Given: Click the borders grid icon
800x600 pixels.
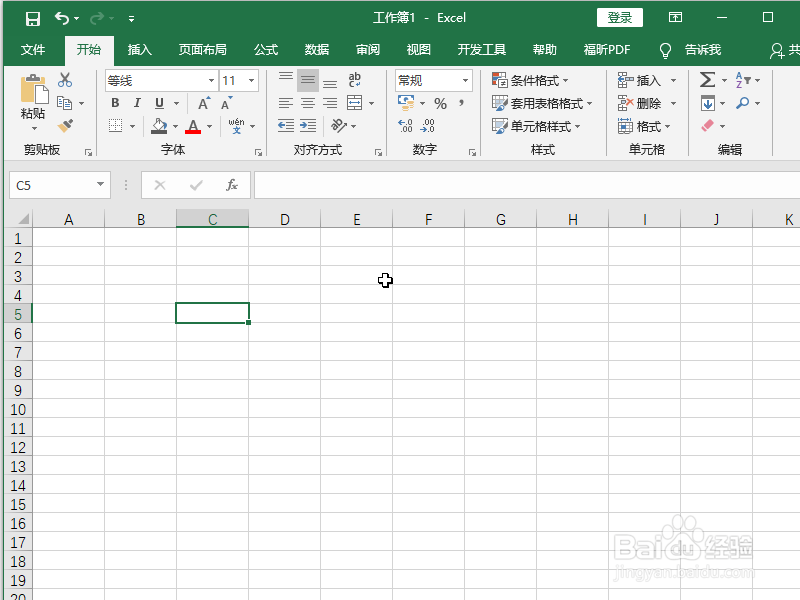Looking at the screenshot, I should point(116,126).
